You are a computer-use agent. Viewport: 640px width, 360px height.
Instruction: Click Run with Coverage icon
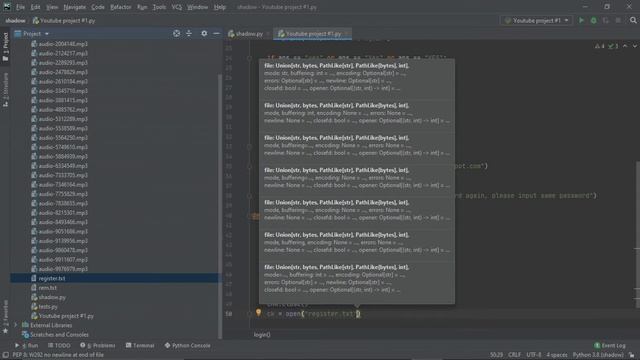pyautogui.click(x=606, y=20)
